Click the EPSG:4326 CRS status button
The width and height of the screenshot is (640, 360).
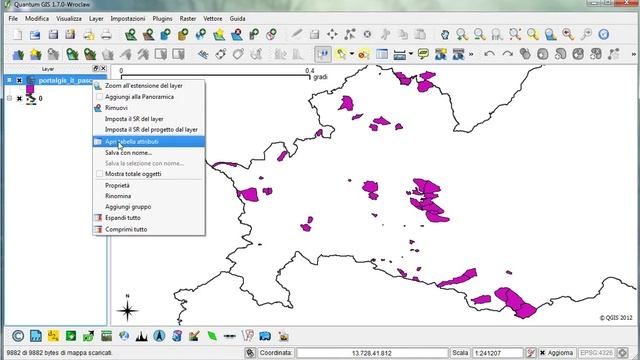pyautogui.click(x=596, y=353)
